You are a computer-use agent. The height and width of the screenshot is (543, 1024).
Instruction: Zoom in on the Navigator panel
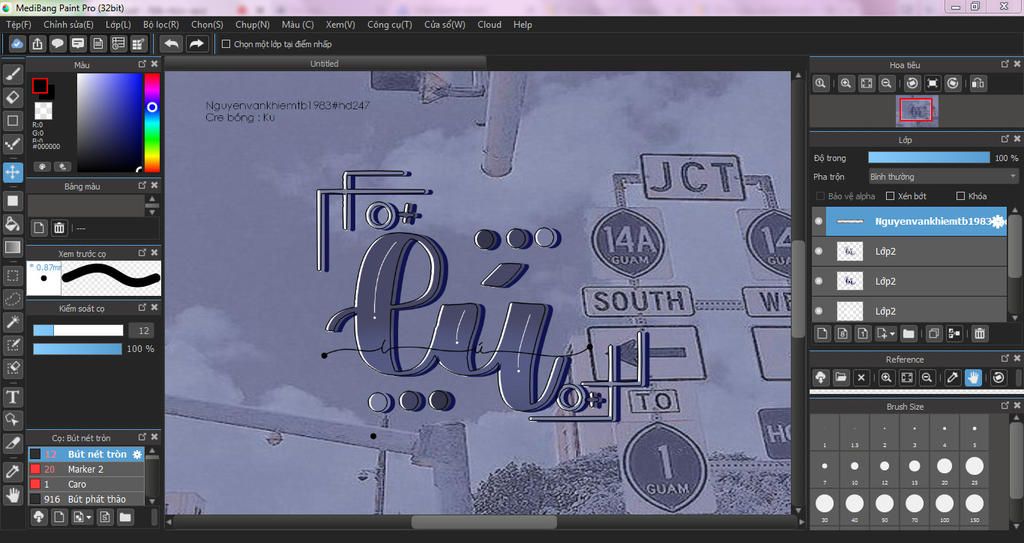pyautogui.click(x=846, y=84)
